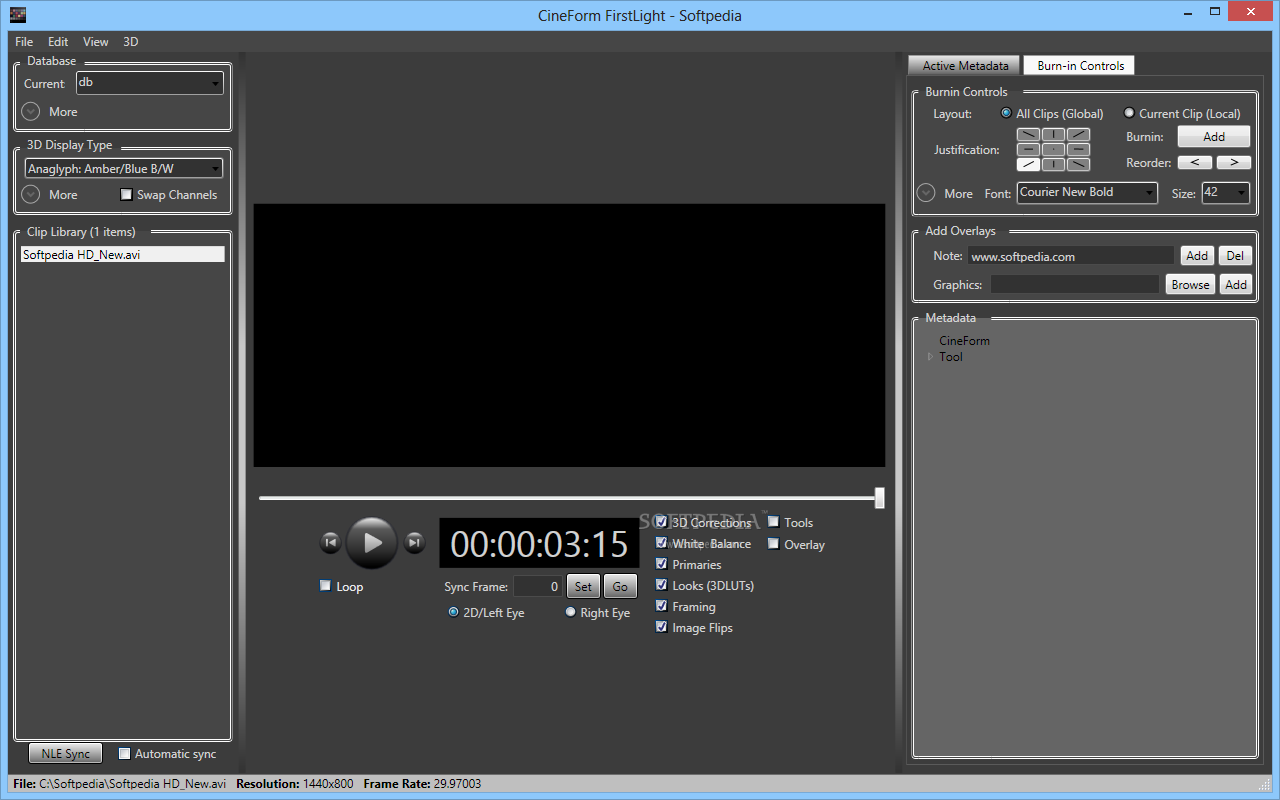Viewport: 1280px width, 800px height.
Task: Click the Set button for Sync Frame
Action: (583, 586)
